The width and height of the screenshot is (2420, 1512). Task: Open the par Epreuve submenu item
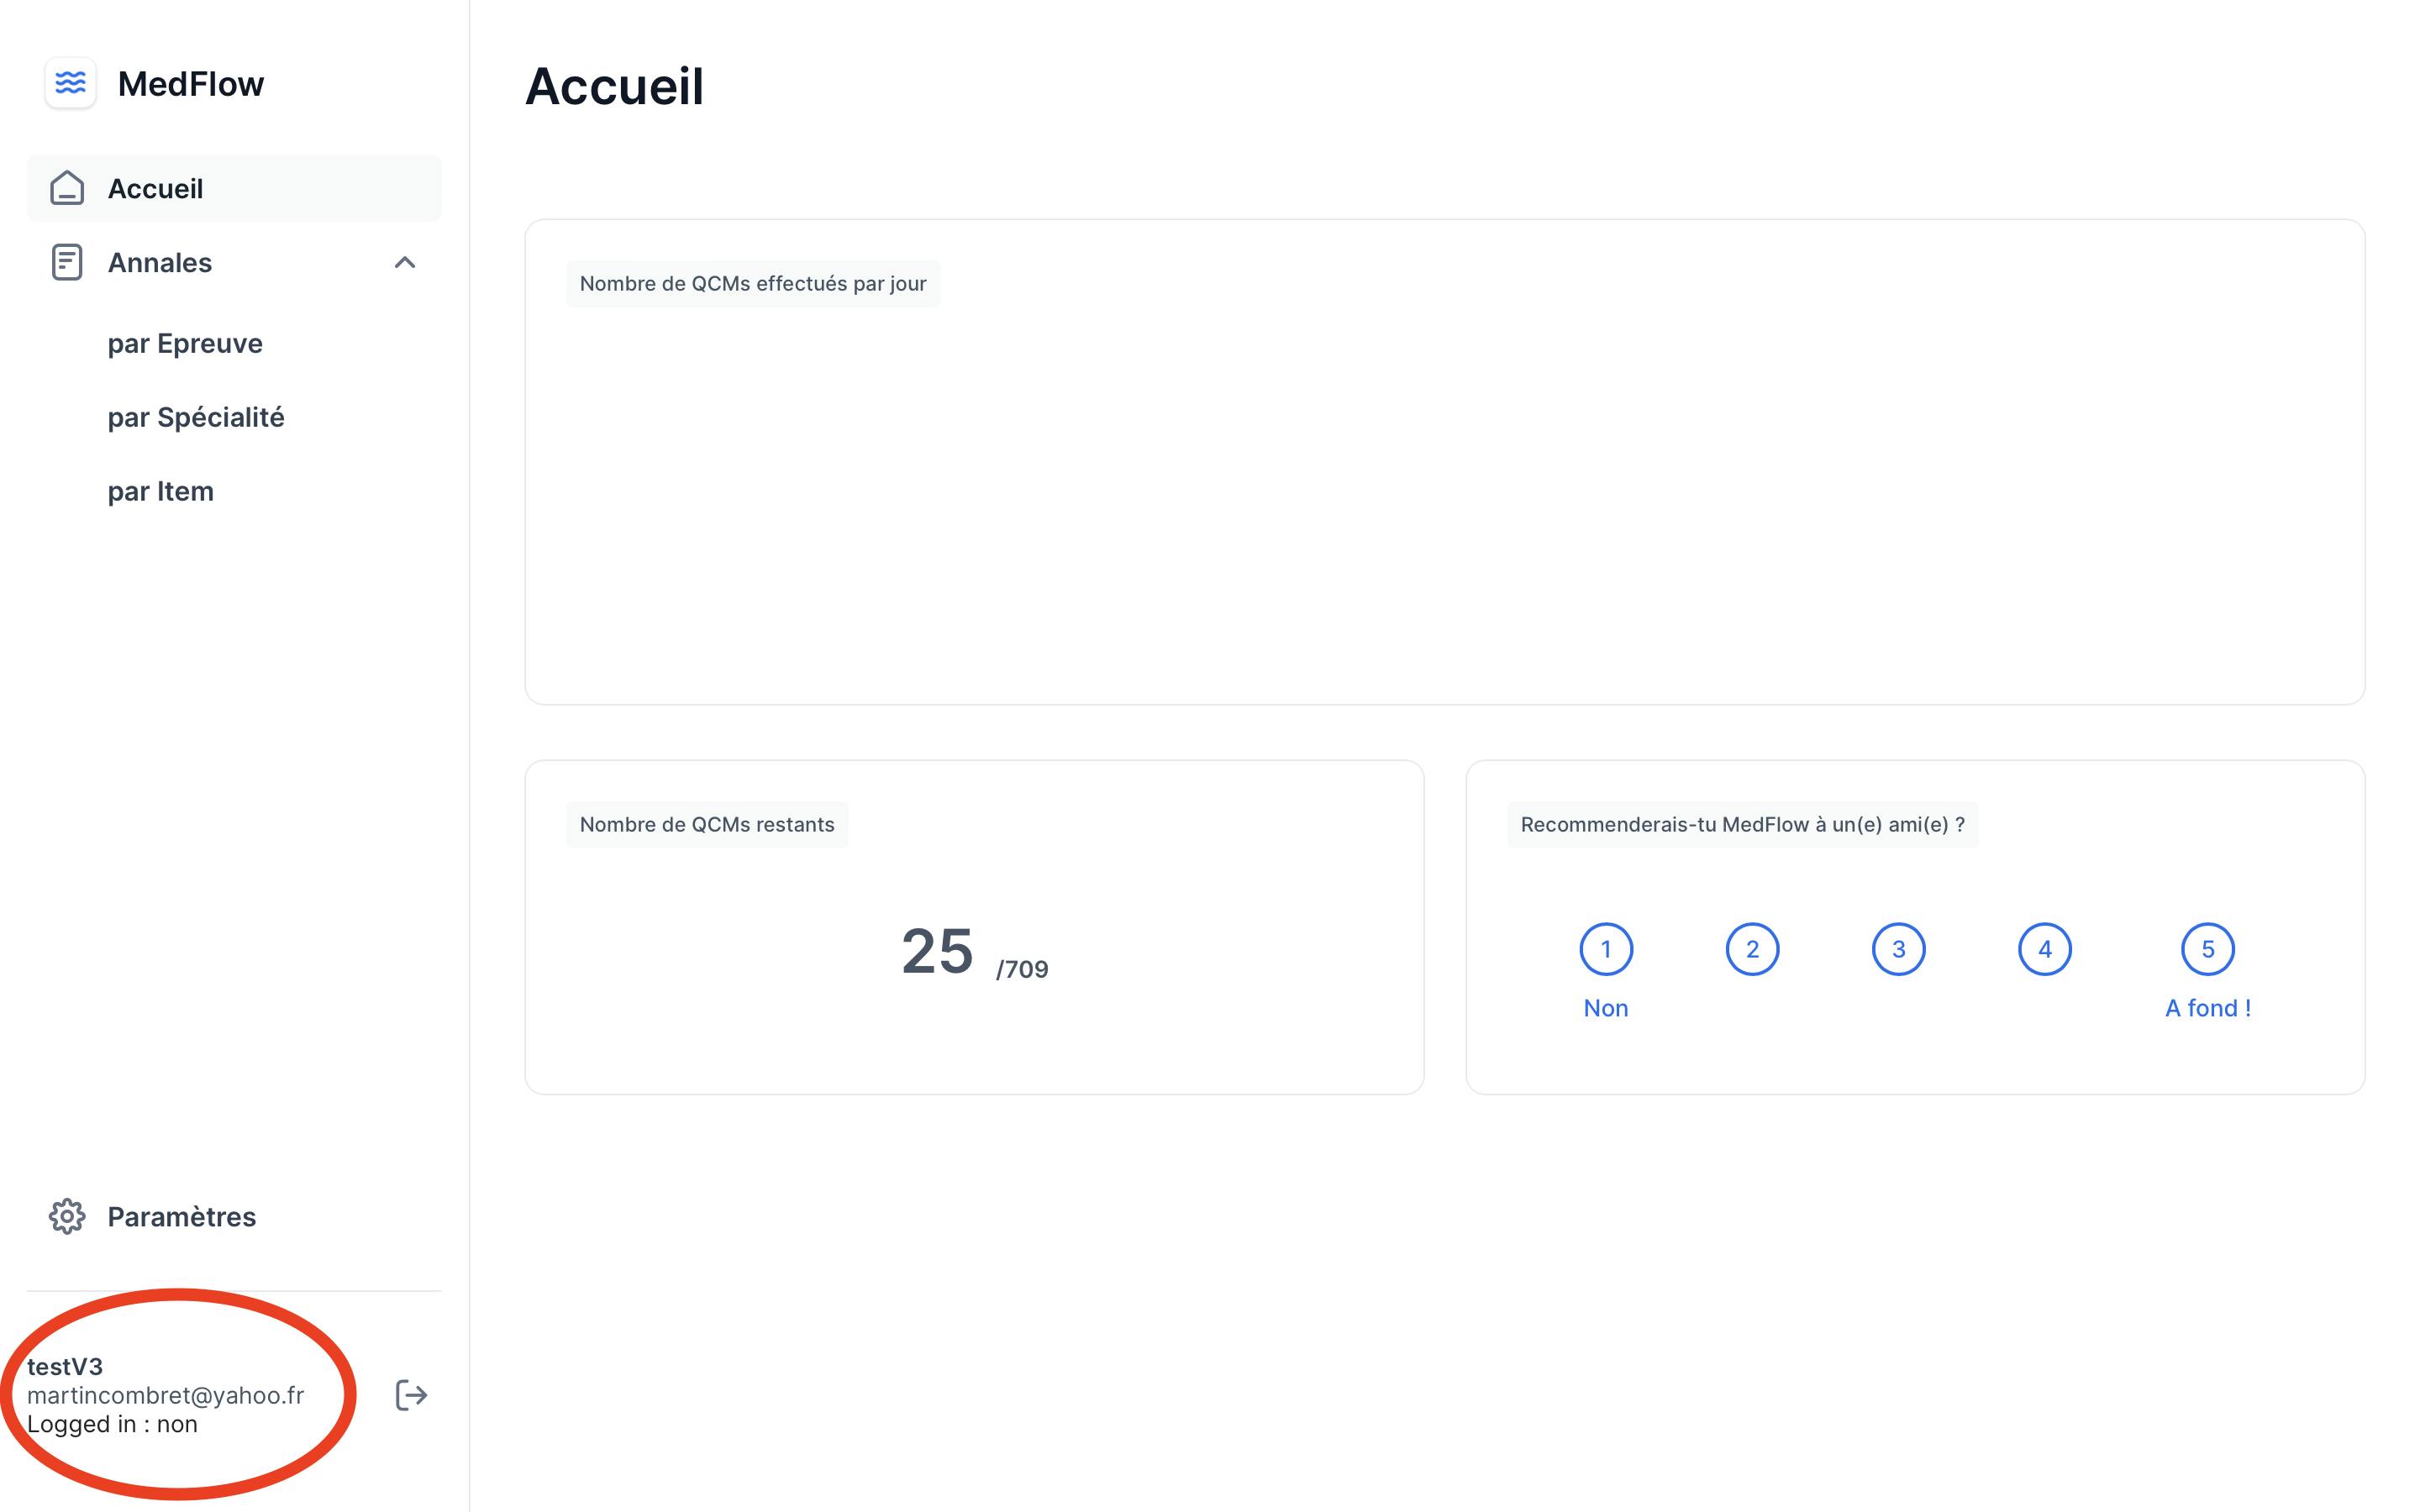pos(185,343)
